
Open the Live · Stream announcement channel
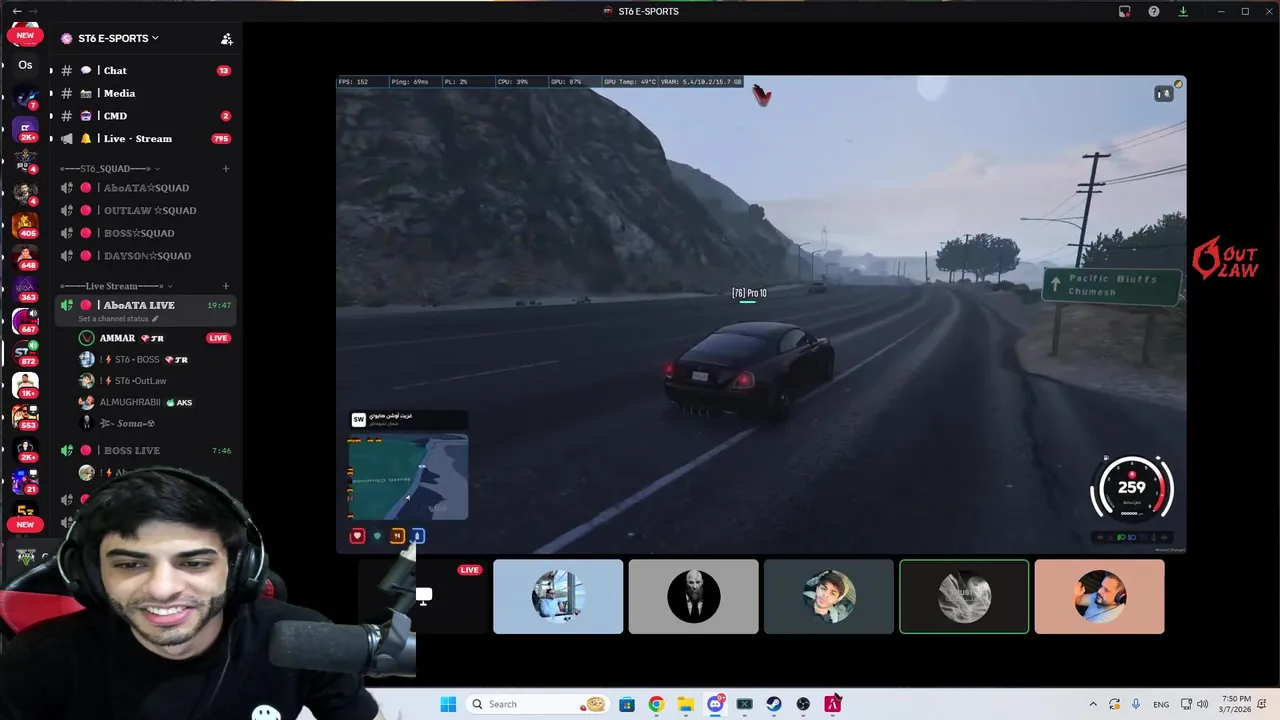tap(146, 139)
